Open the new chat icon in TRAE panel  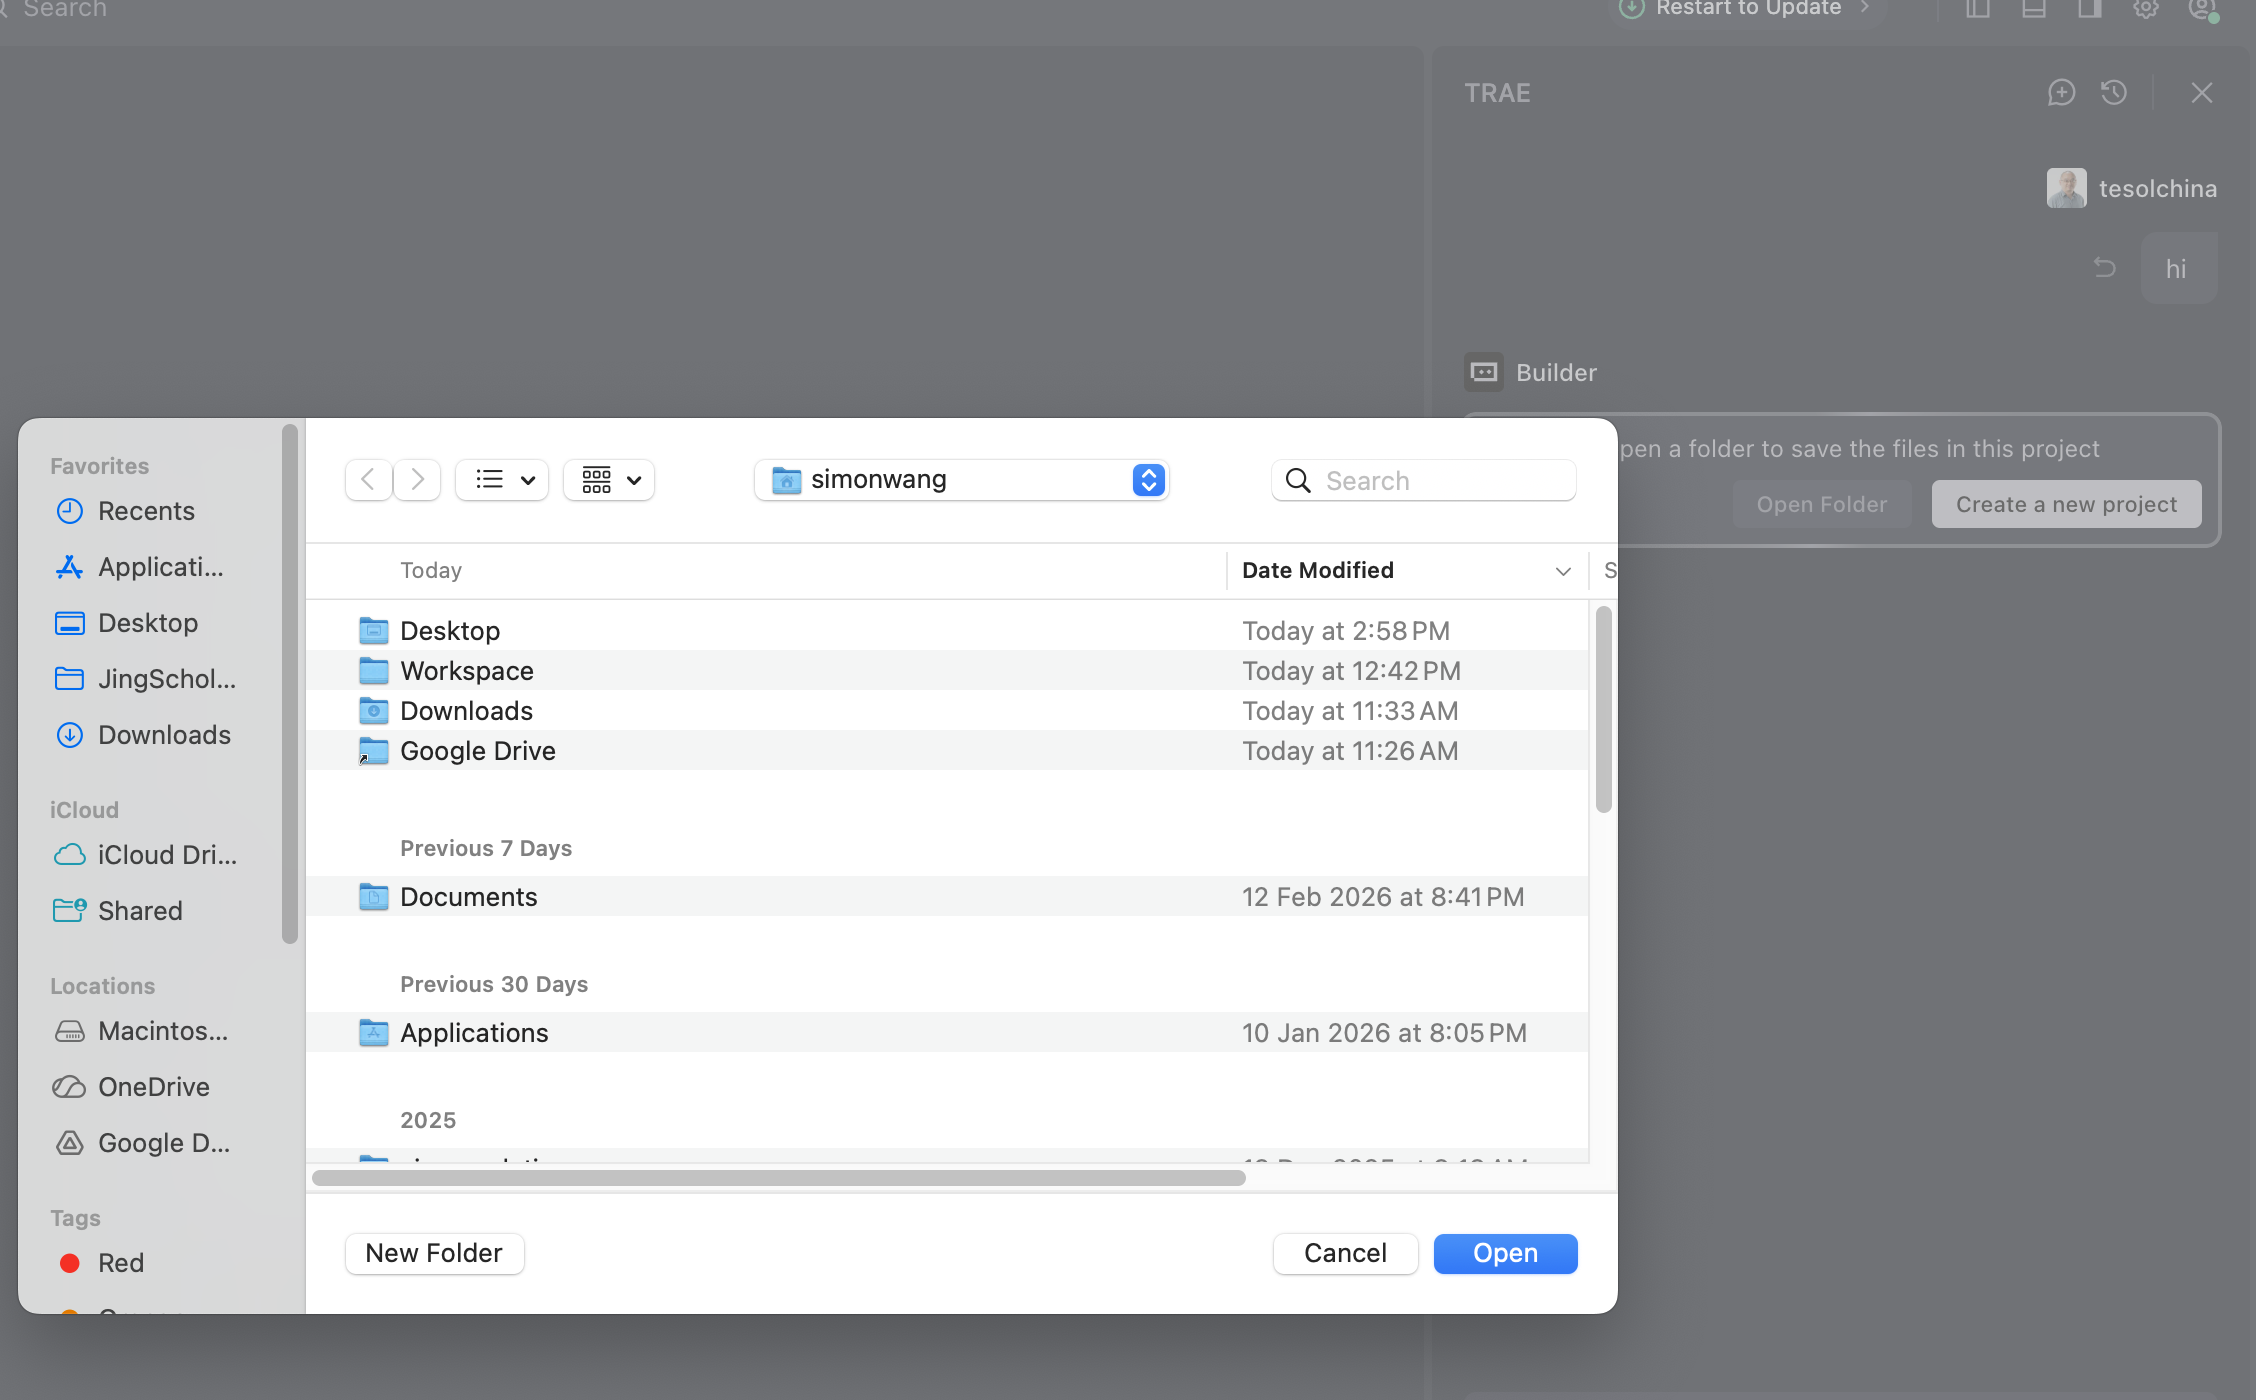pyautogui.click(x=2061, y=93)
